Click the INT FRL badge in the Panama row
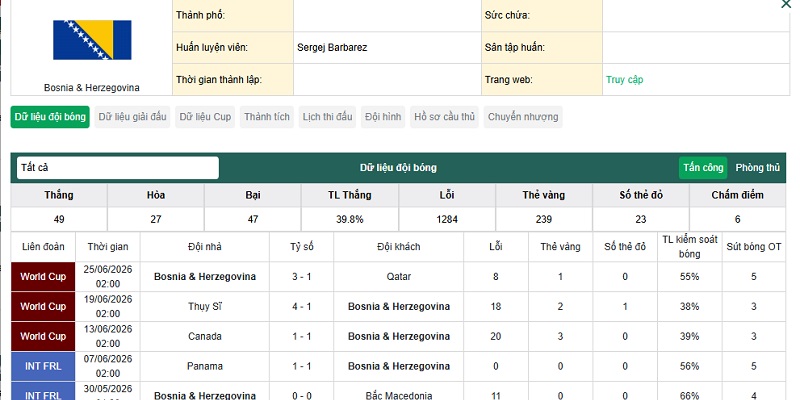This screenshot has height=400, width=800. point(43,366)
